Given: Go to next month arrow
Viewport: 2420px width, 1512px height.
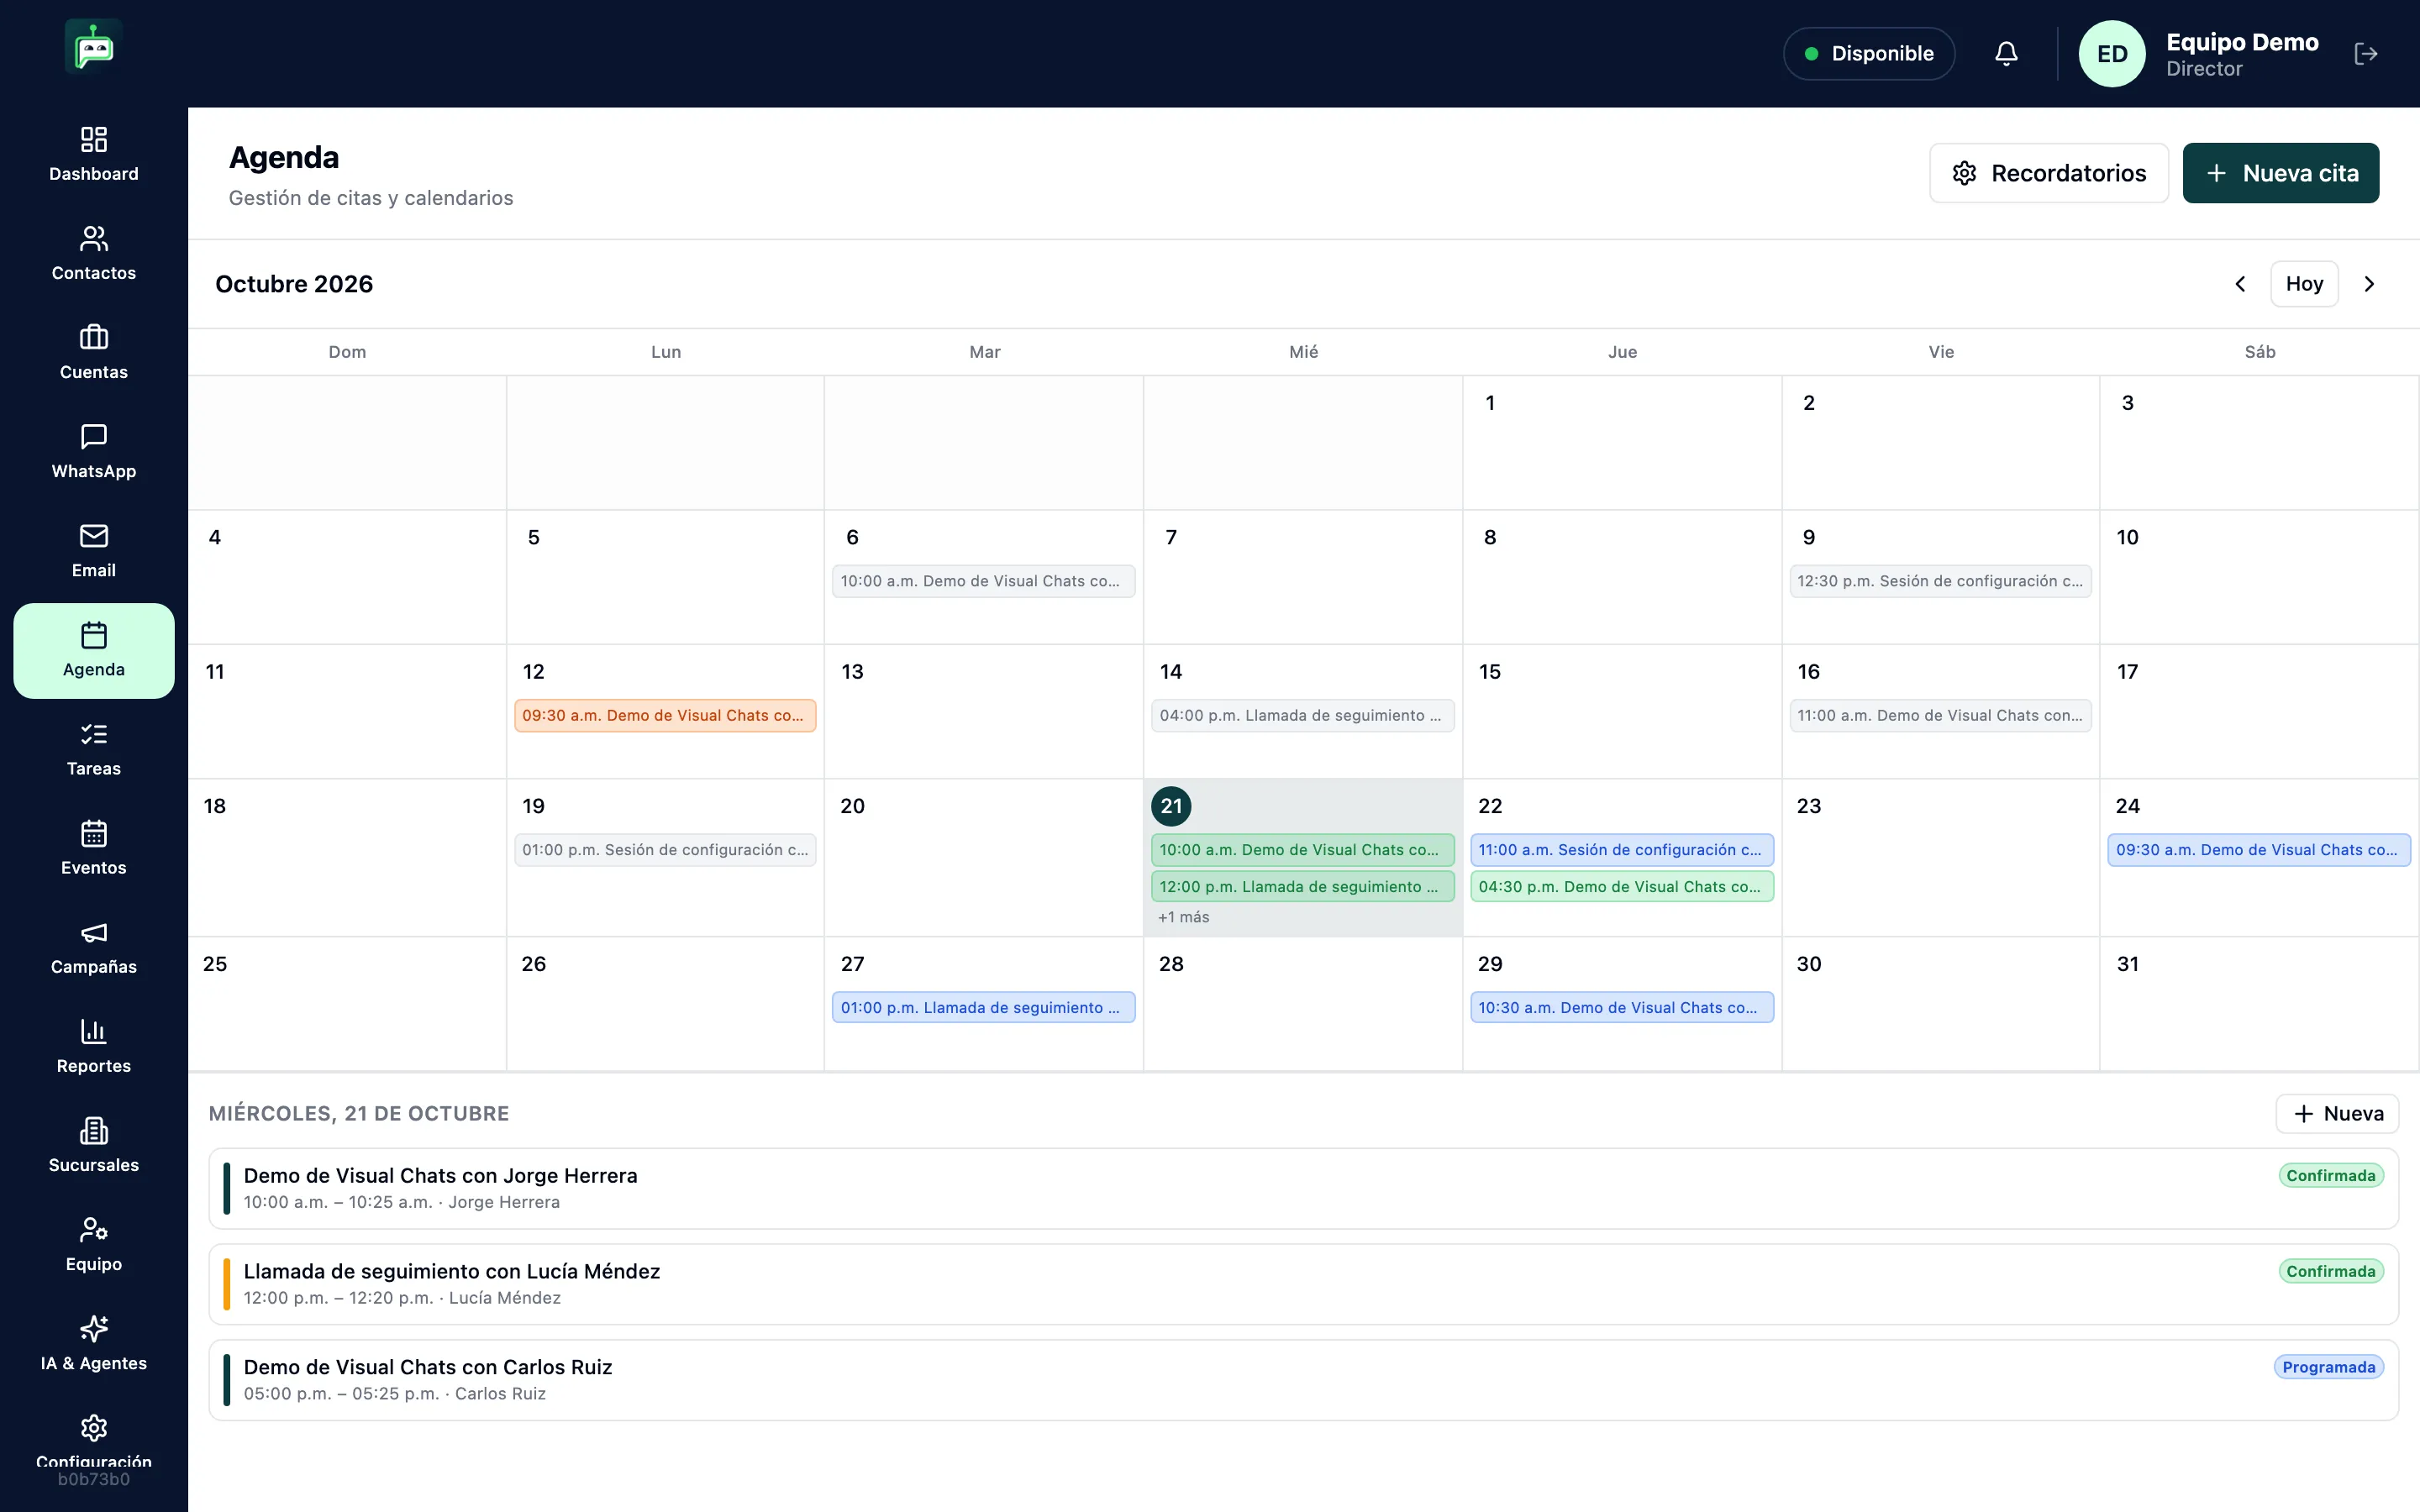Looking at the screenshot, I should (x=2369, y=284).
